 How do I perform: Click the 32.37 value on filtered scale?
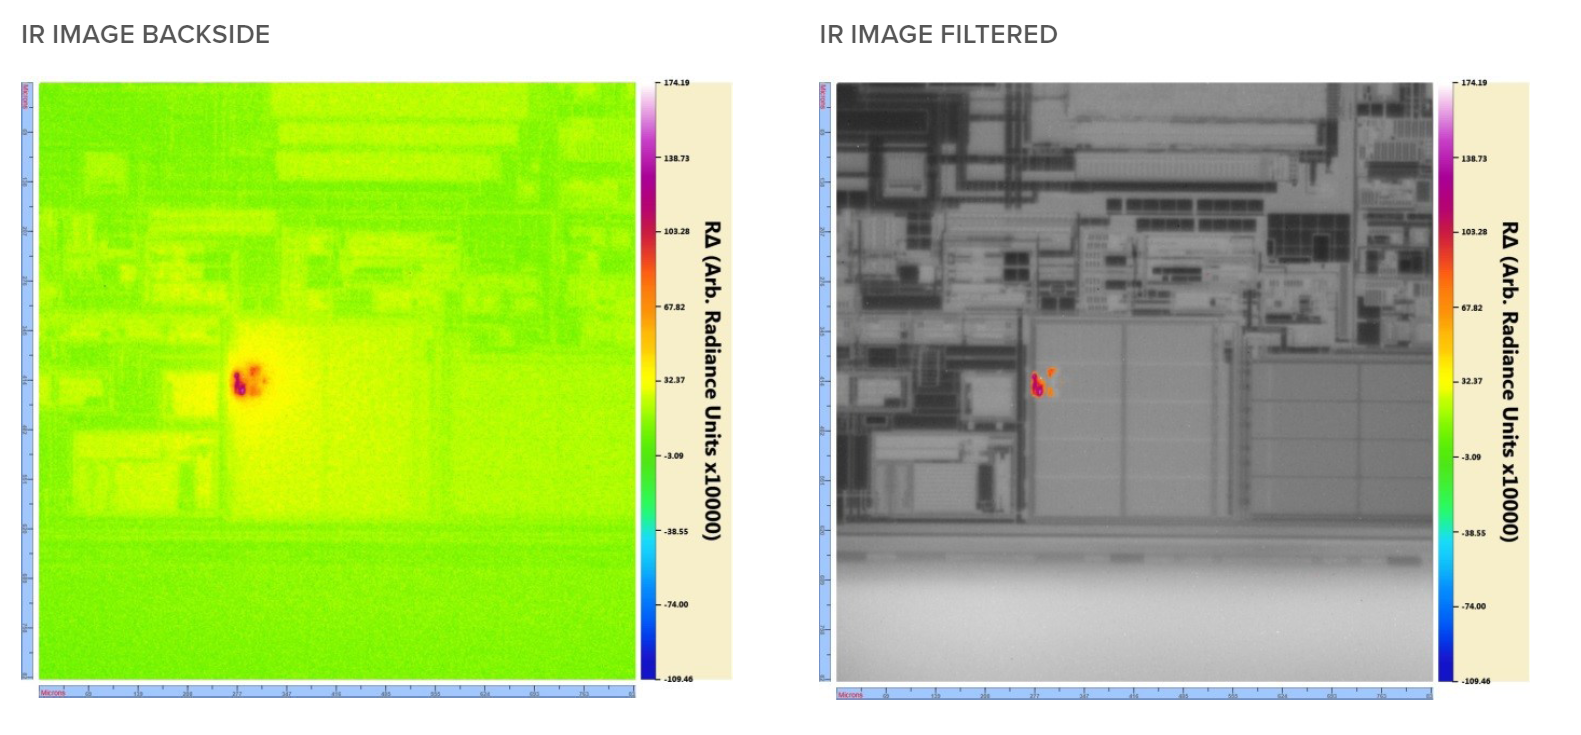pyautogui.click(x=1472, y=381)
